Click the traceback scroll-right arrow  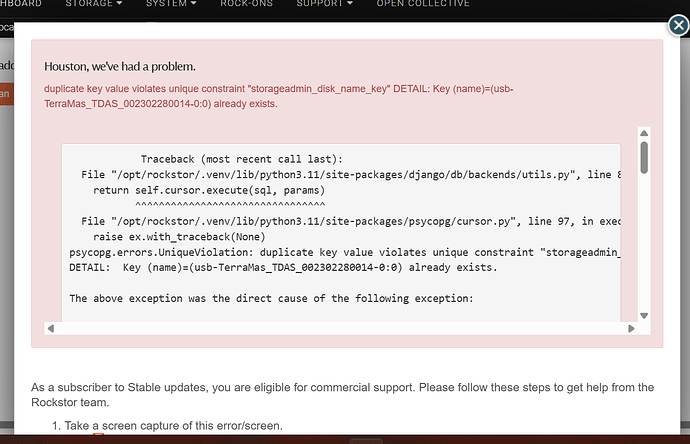[631, 328]
